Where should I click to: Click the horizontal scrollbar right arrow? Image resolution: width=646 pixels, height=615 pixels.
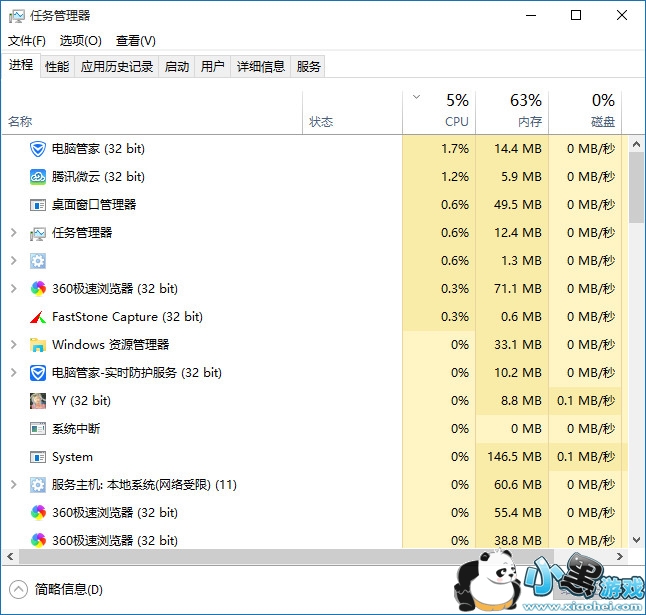point(619,557)
